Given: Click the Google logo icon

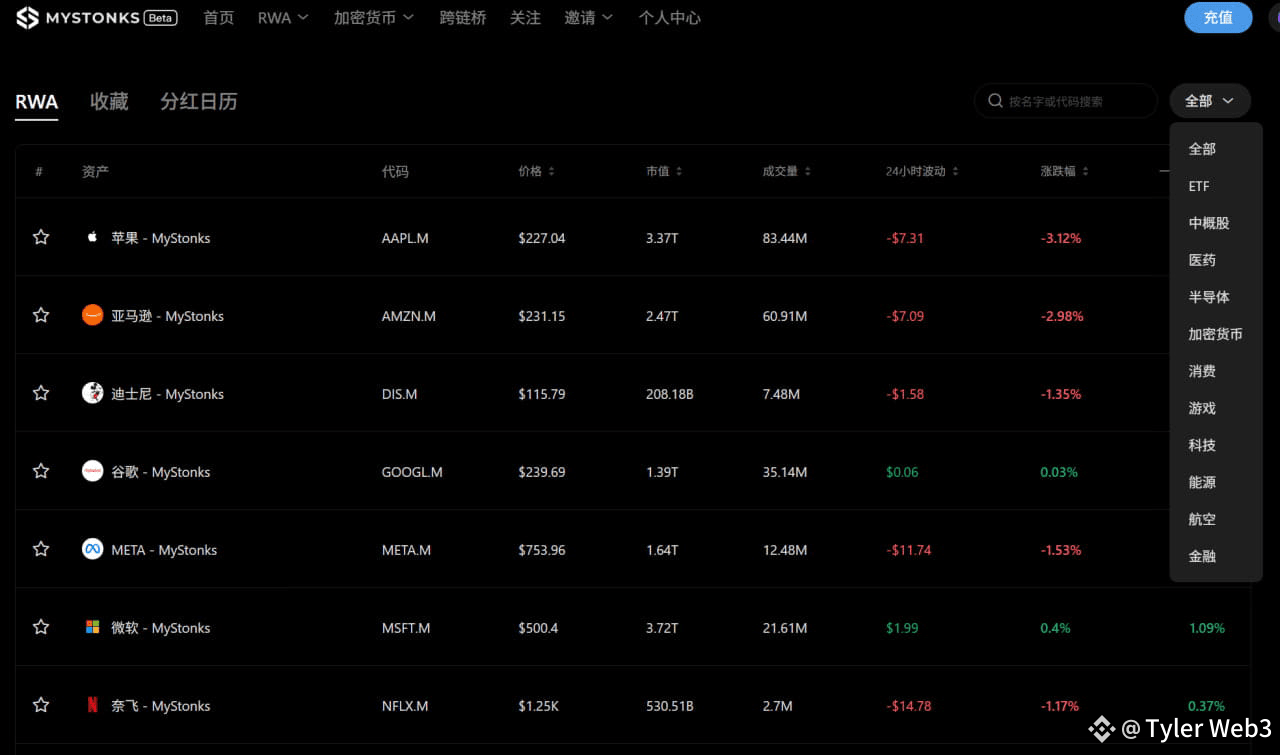Looking at the screenshot, I should tap(92, 471).
